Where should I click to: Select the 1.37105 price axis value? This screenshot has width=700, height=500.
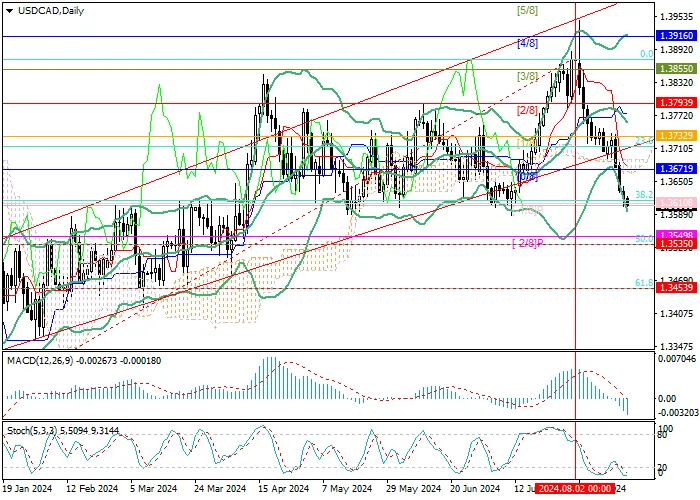(678, 149)
